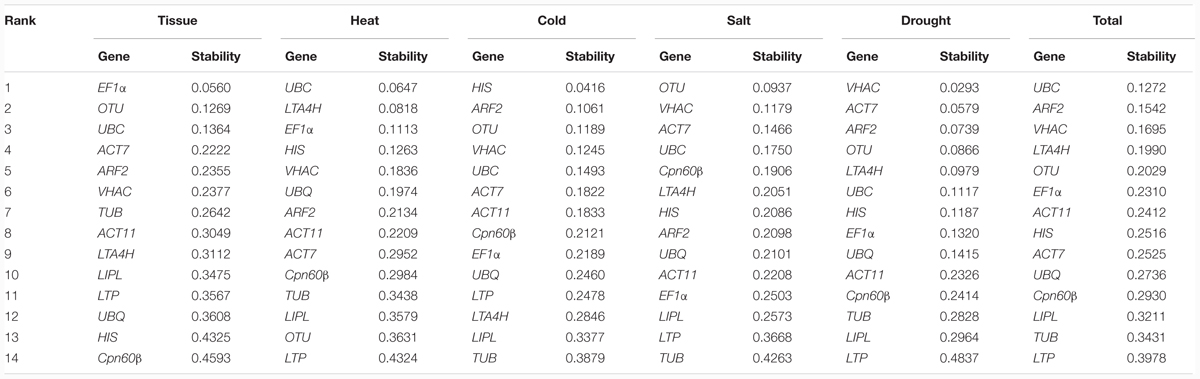The width and height of the screenshot is (1200, 379).
Task: Select LTA4H in Heat column rank 2
Action: point(302,108)
